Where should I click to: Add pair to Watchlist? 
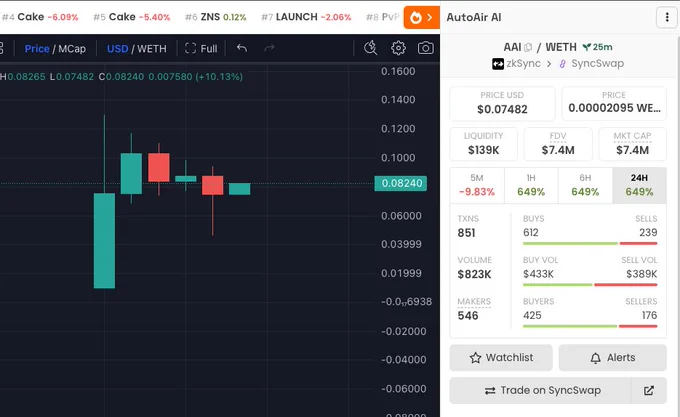[x=501, y=358]
